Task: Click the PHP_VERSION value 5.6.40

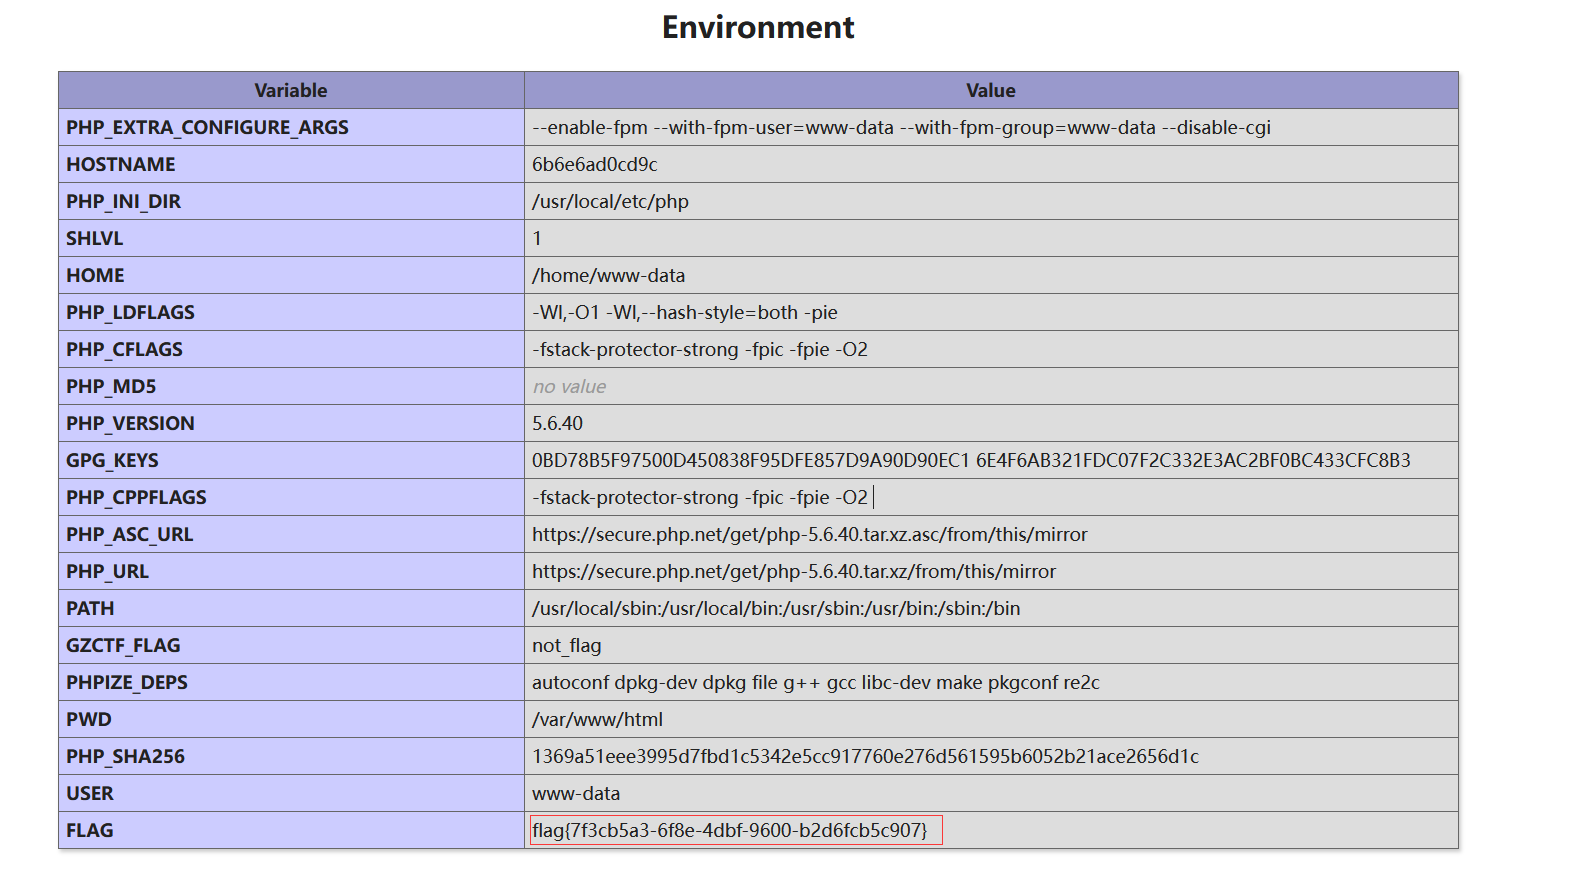Action: [x=557, y=424]
